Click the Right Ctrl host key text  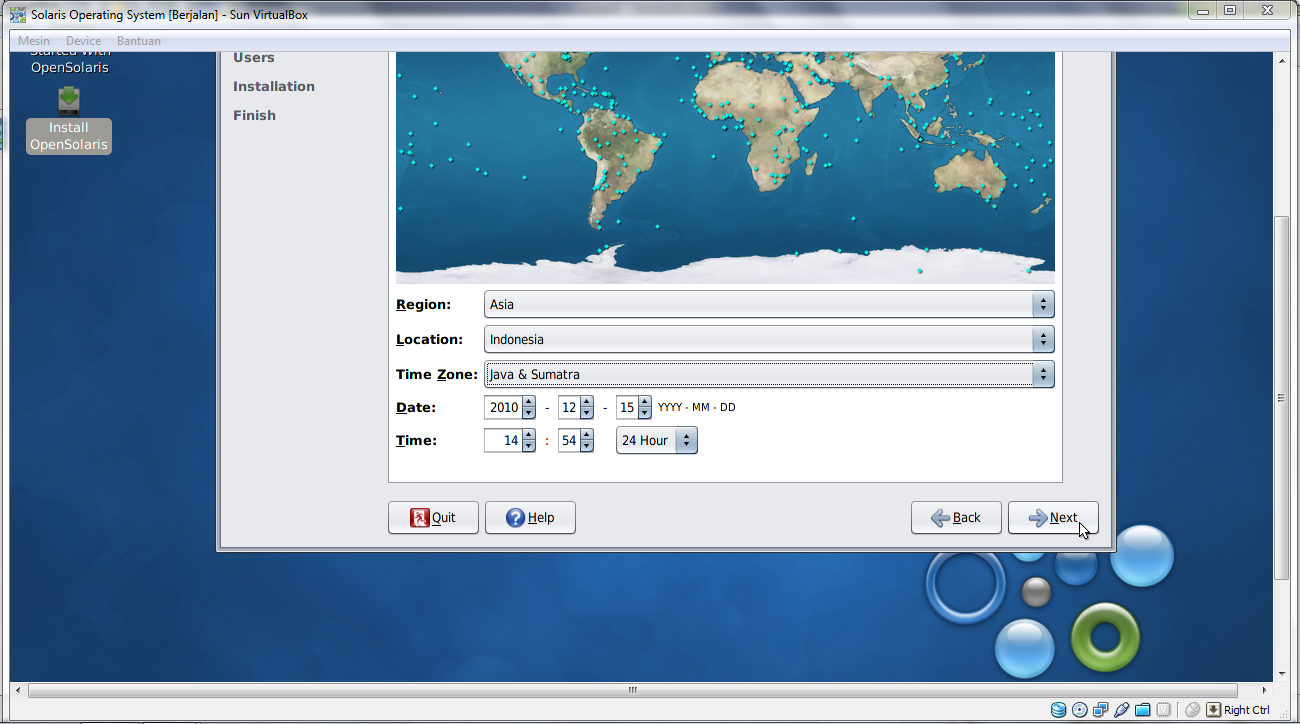(x=1247, y=710)
